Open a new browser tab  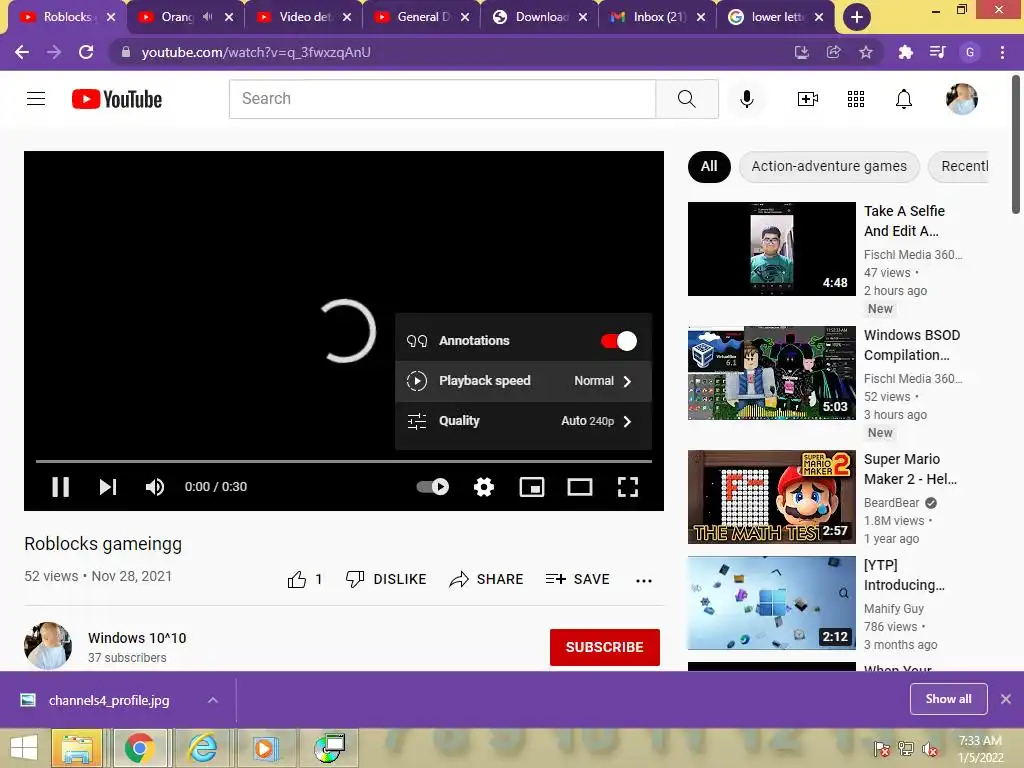pyautogui.click(x=857, y=17)
